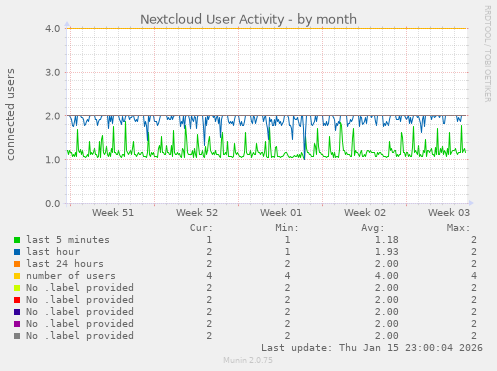Select the 'last 5 minutes' legend label

(x=68, y=240)
